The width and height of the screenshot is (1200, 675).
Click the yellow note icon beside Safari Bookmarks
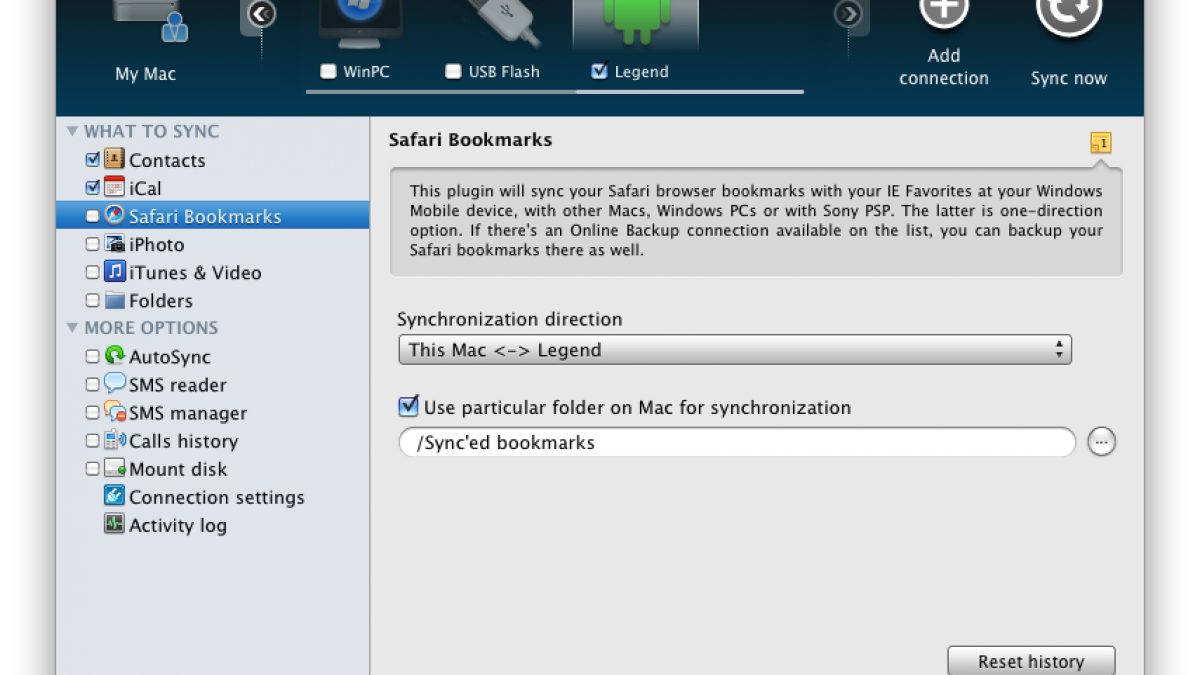1100,143
